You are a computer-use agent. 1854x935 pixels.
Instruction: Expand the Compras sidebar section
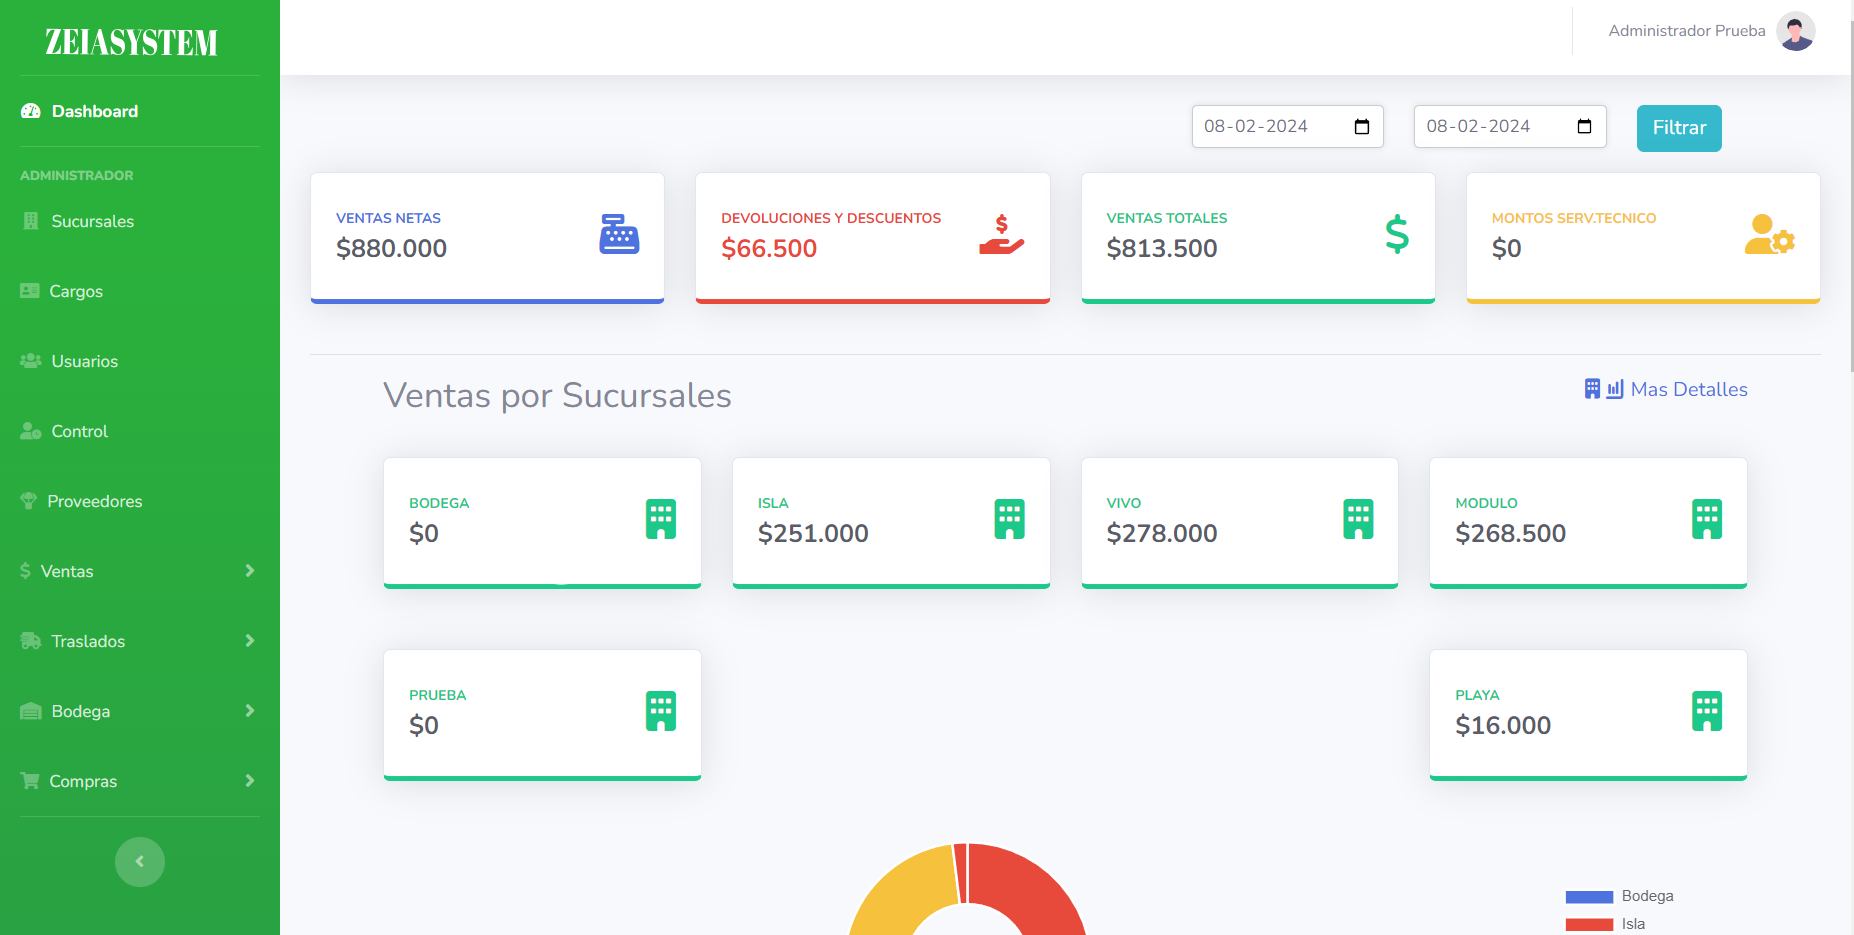coord(139,781)
